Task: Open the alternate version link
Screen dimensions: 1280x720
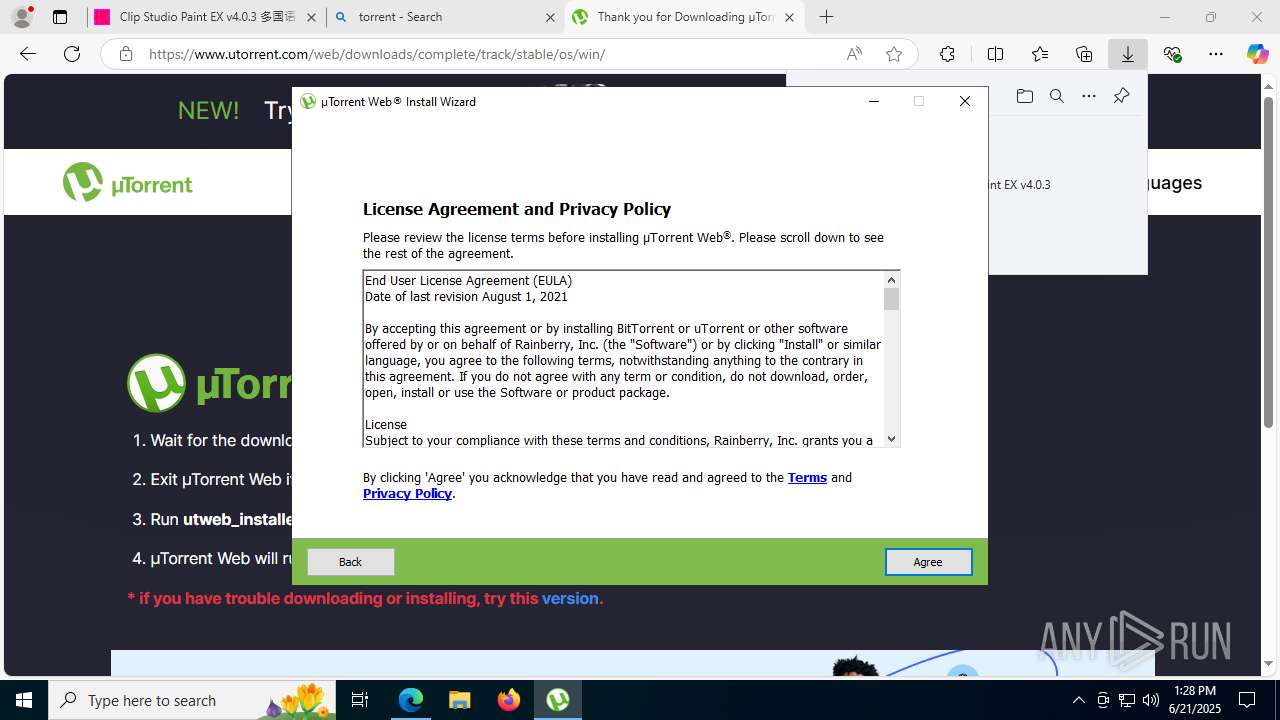Action: tap(570, 599)
